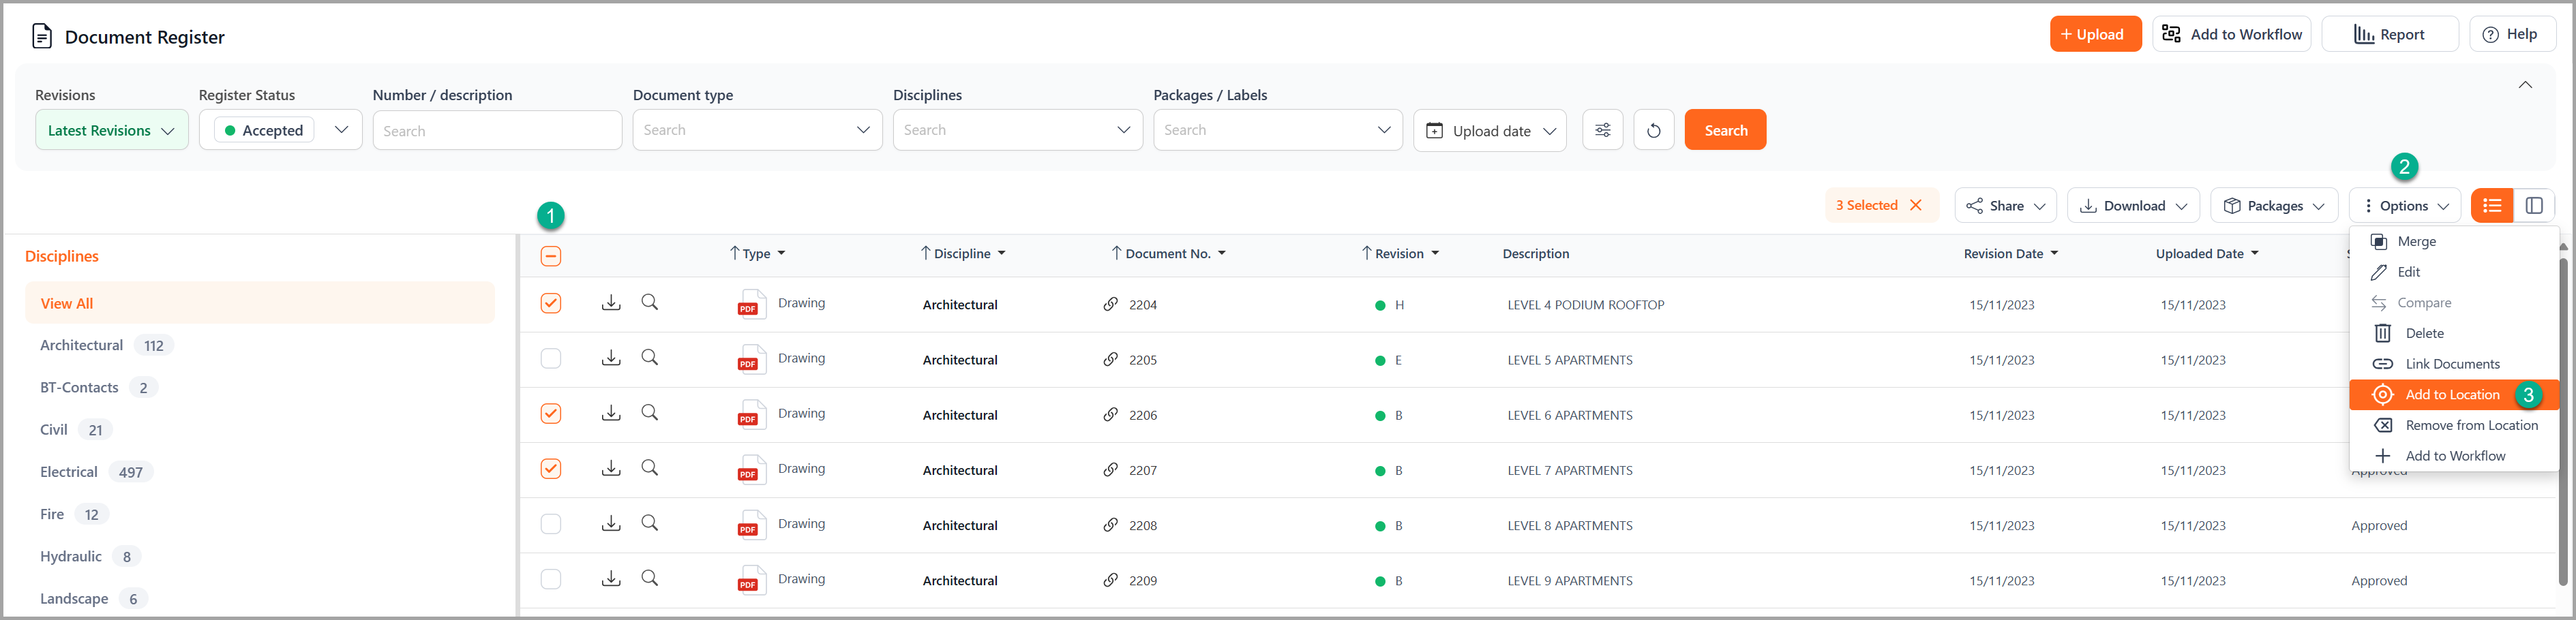Click the orange Search button
The width and height of the screenshot is (2576, 620).
point(1725,130)
